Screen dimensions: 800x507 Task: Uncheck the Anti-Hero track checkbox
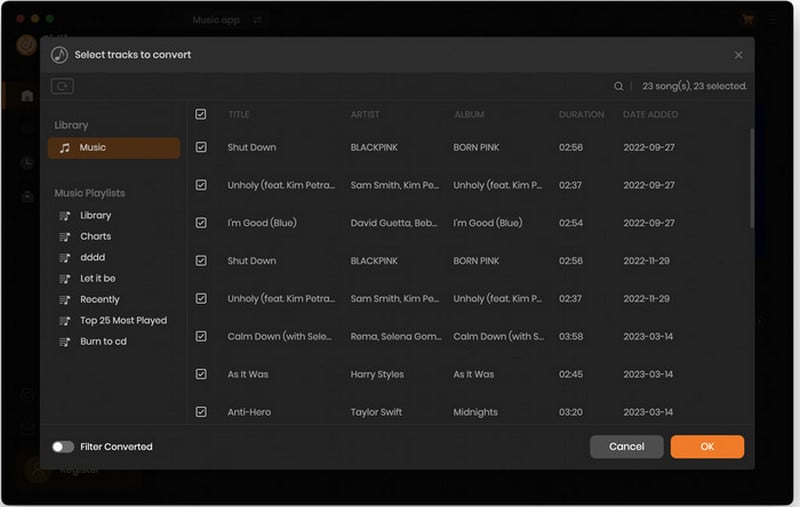[201, 412]
